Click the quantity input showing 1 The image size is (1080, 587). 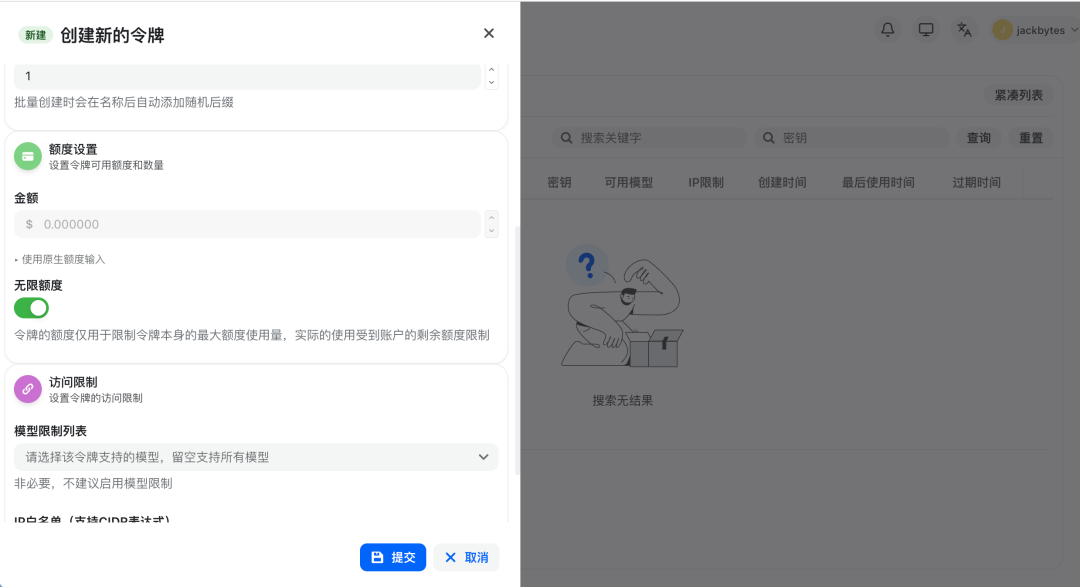point(247,76)
